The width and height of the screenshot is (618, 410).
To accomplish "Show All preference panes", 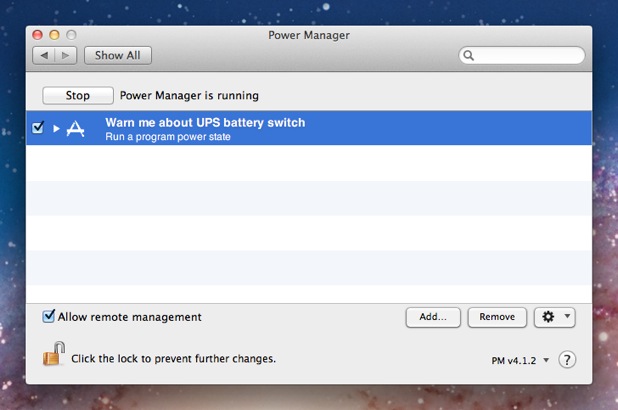I will 118,56.
